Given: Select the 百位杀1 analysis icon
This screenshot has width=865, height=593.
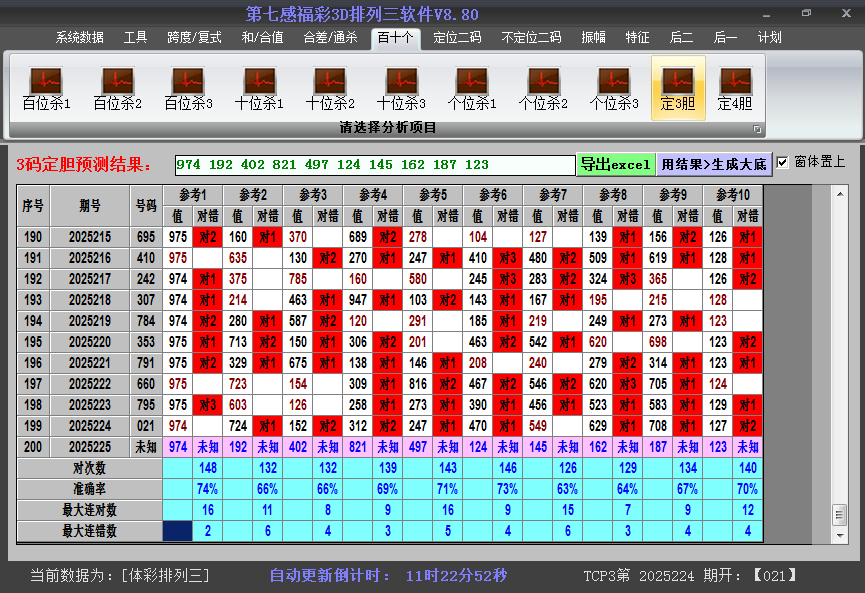Looking at the screenshot, I should click(46, 89).
